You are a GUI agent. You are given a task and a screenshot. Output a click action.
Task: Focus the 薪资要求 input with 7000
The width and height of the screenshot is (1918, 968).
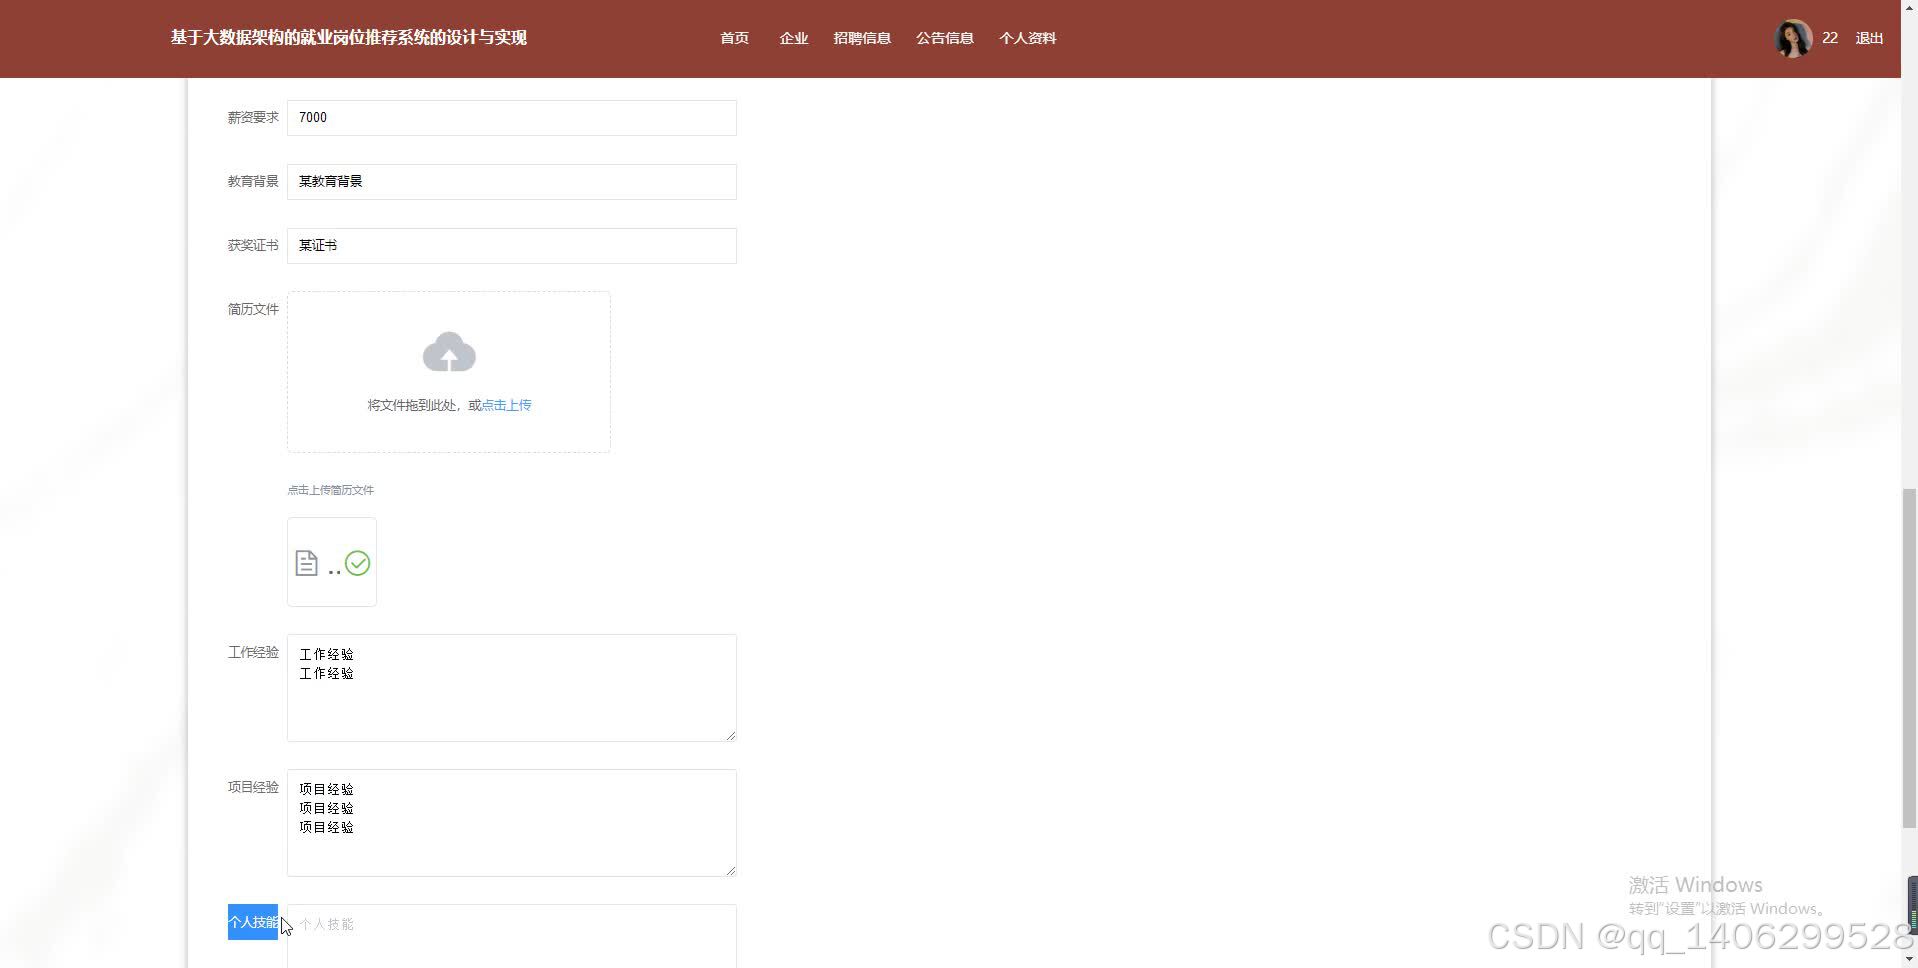point(512,118)
